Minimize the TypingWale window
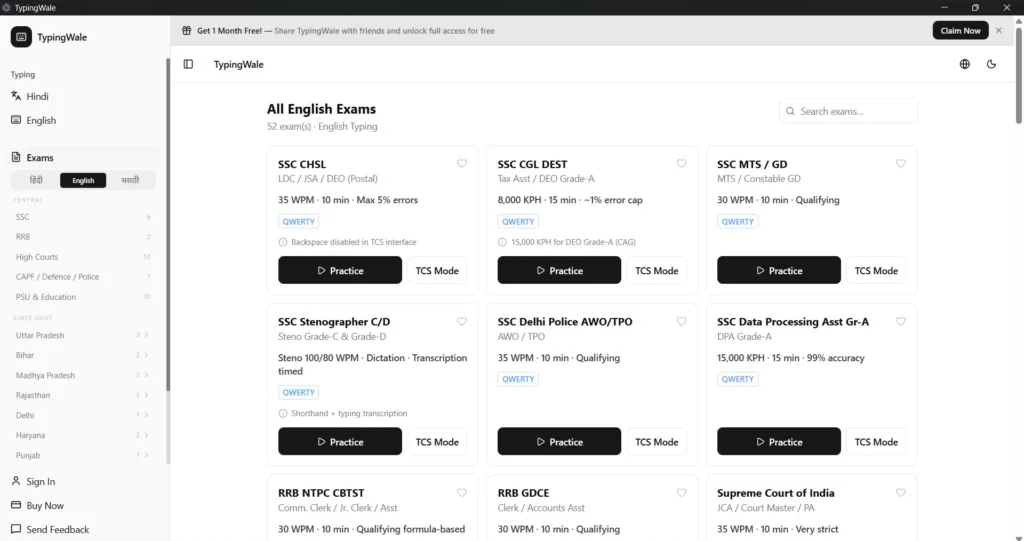This screenshot has width=1024, height=541. tap(944, 7)
